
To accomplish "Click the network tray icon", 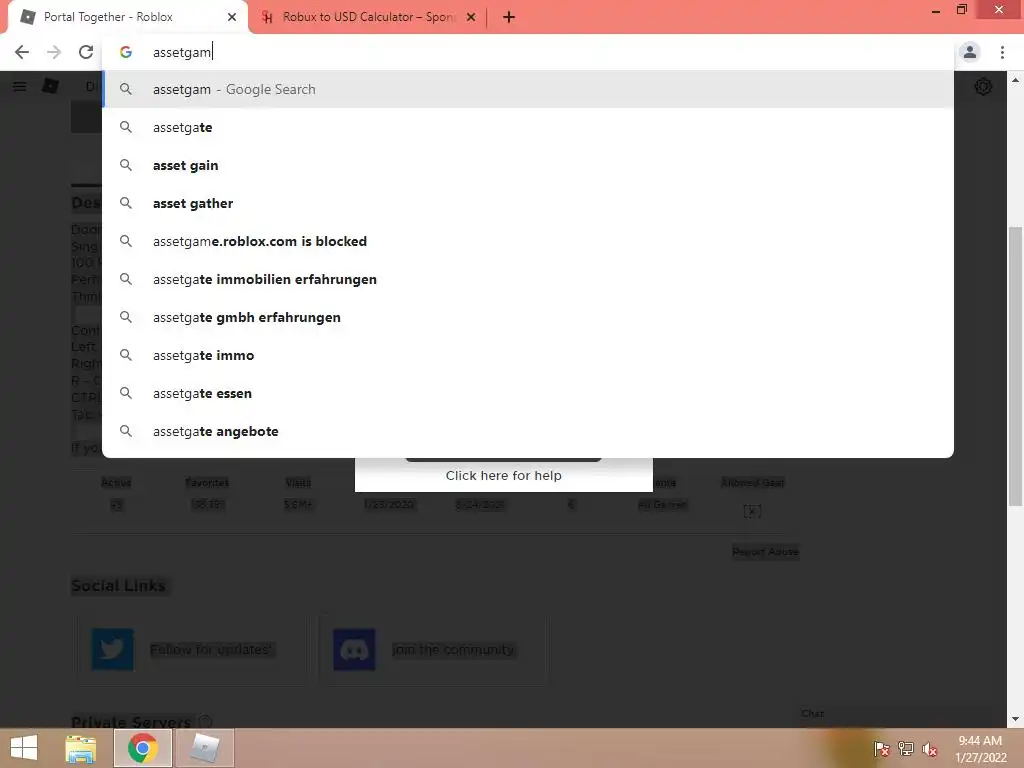I will 906,749.
